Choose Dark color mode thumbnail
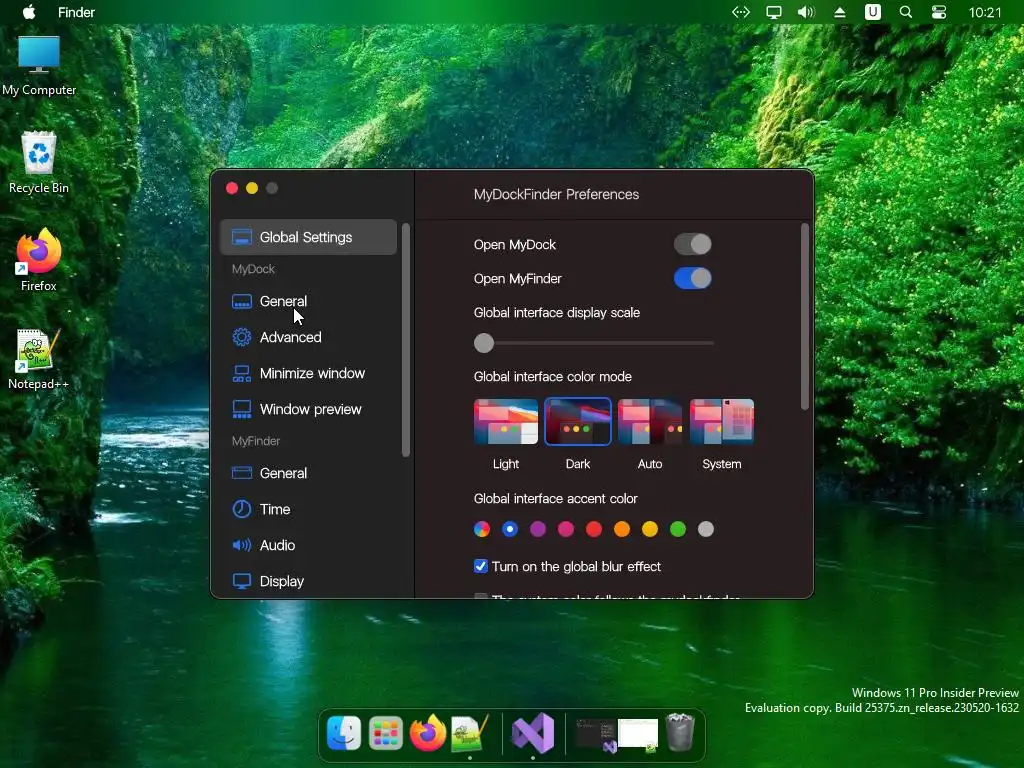1024x768 pixels. (x=577, y=422)
